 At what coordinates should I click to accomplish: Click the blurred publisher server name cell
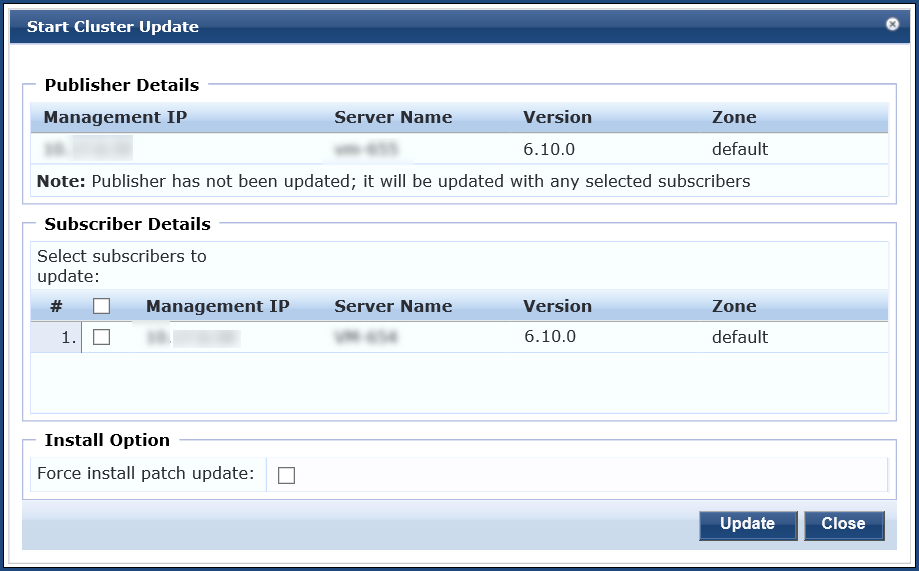click(x=366, y=149)
